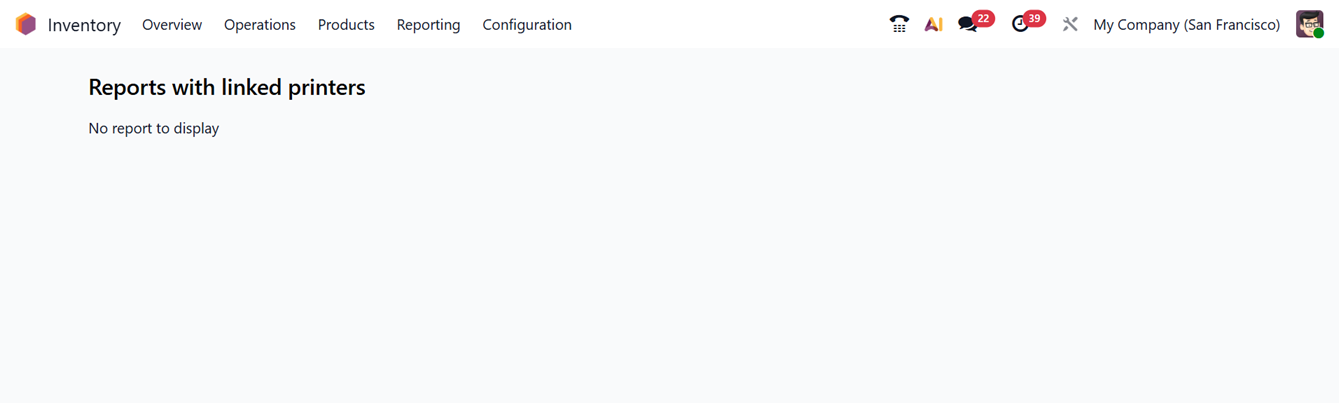1339x403 pixels.
Task: Open the activities clock icon
Action: point(1019,24)
